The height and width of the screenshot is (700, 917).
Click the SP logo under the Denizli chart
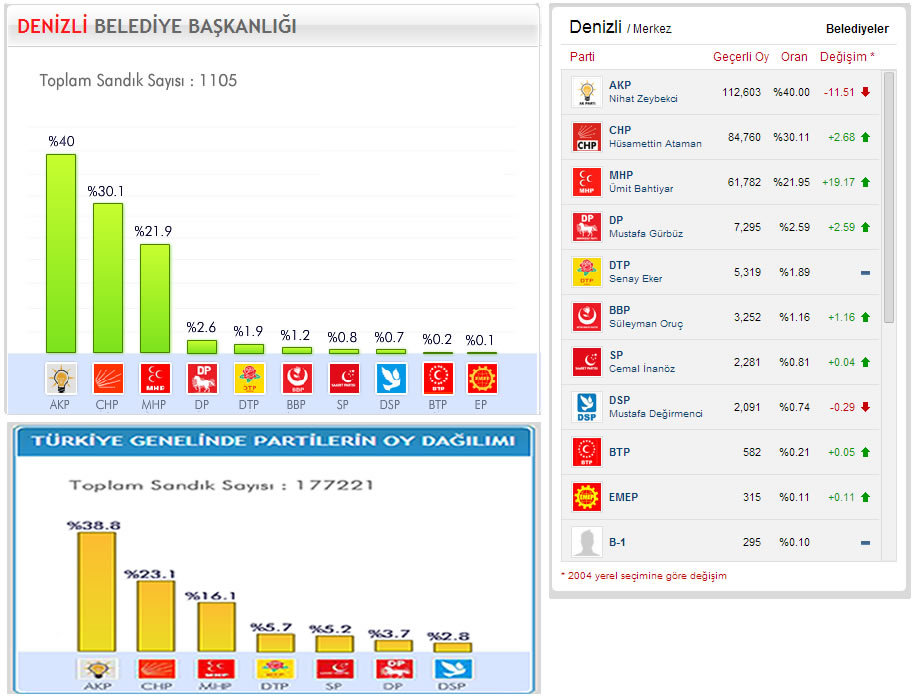tap(344, 378)
